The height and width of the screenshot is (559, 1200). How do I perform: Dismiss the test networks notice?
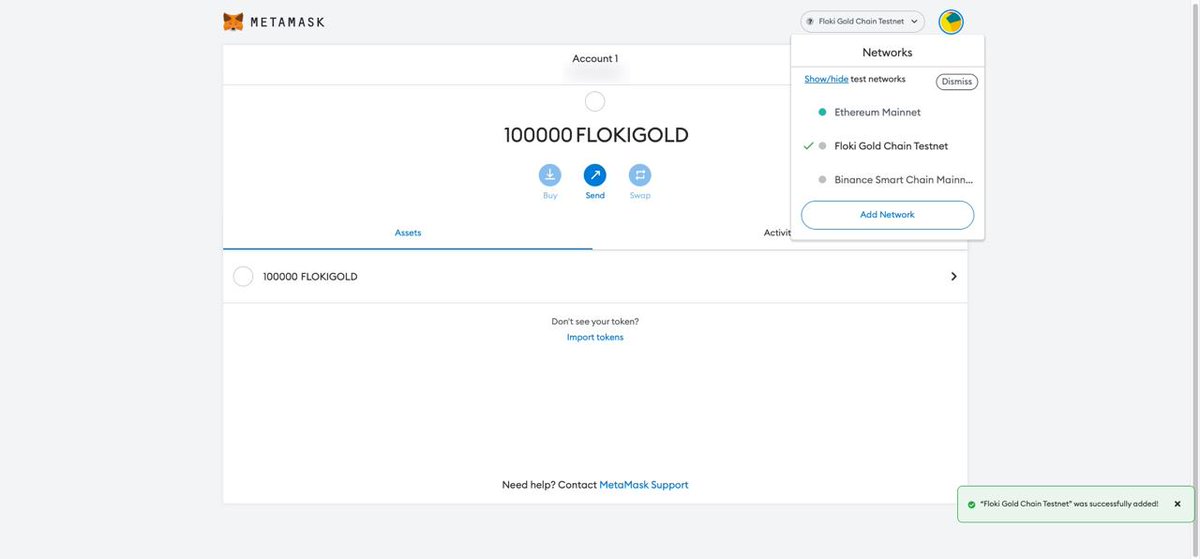(x=957, y=82)
